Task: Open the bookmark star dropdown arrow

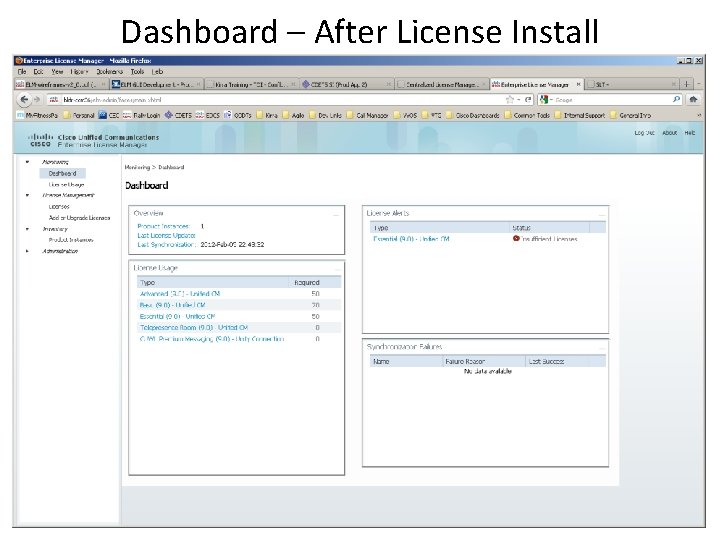Action: point(518,100)
